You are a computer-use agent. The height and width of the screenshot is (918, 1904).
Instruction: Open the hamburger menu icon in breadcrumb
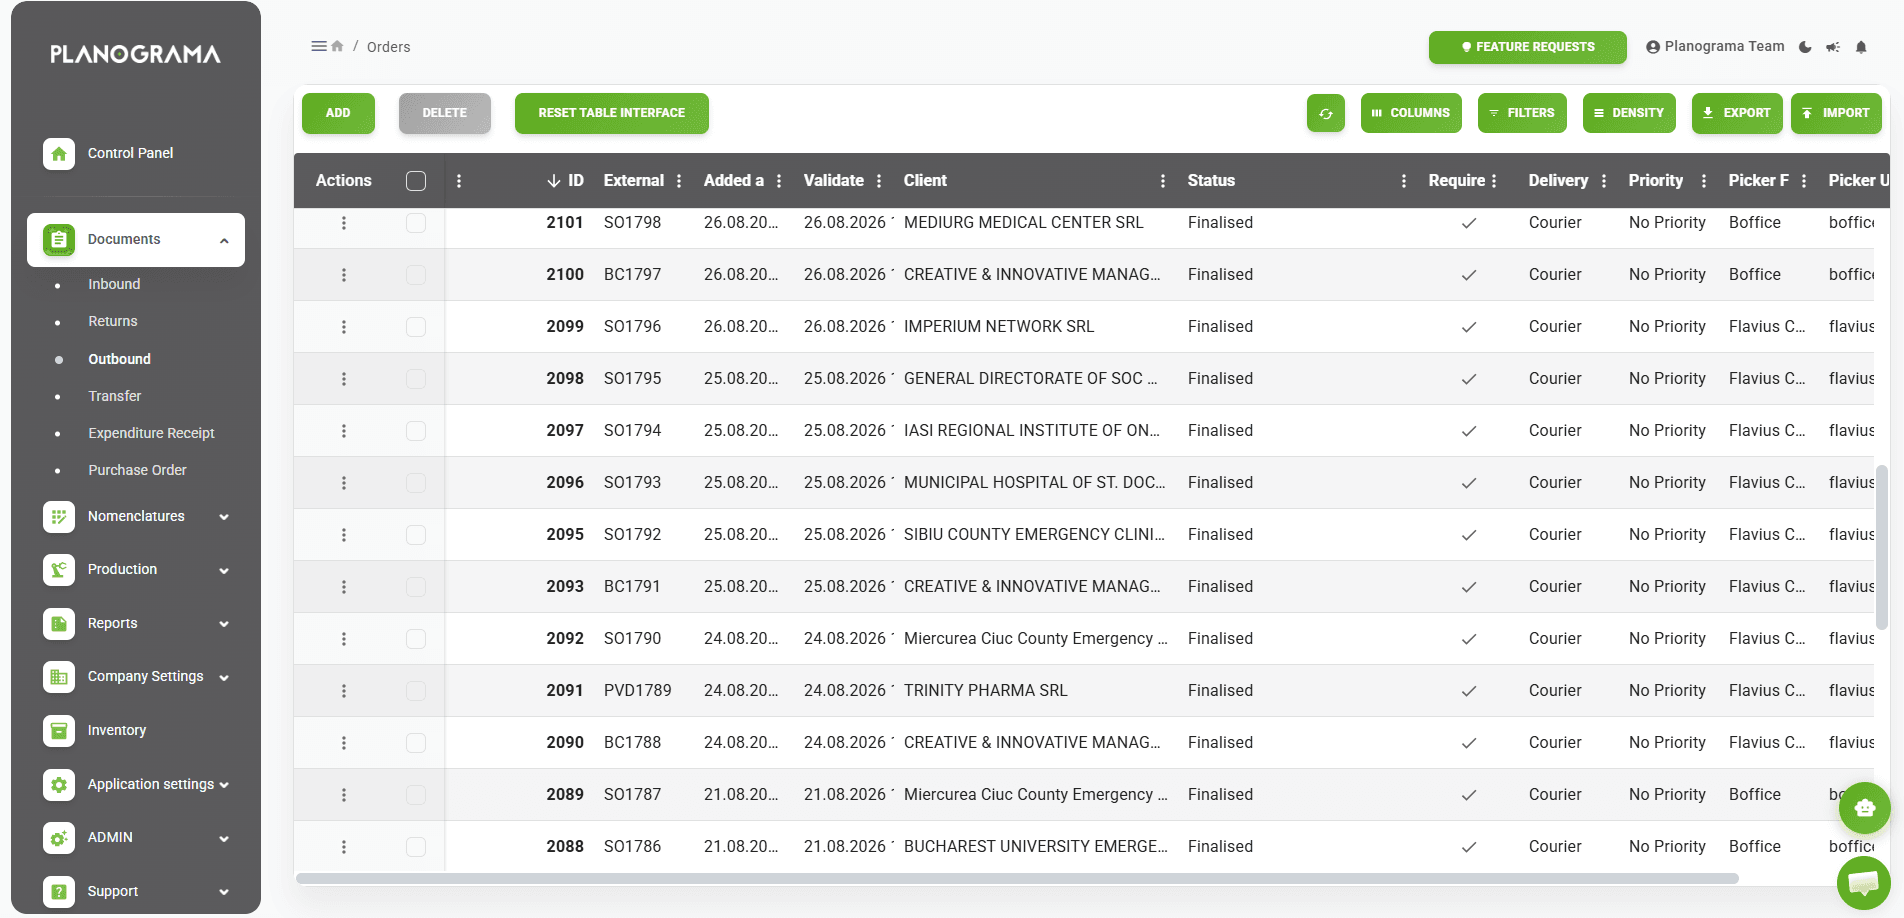(319, 46)
